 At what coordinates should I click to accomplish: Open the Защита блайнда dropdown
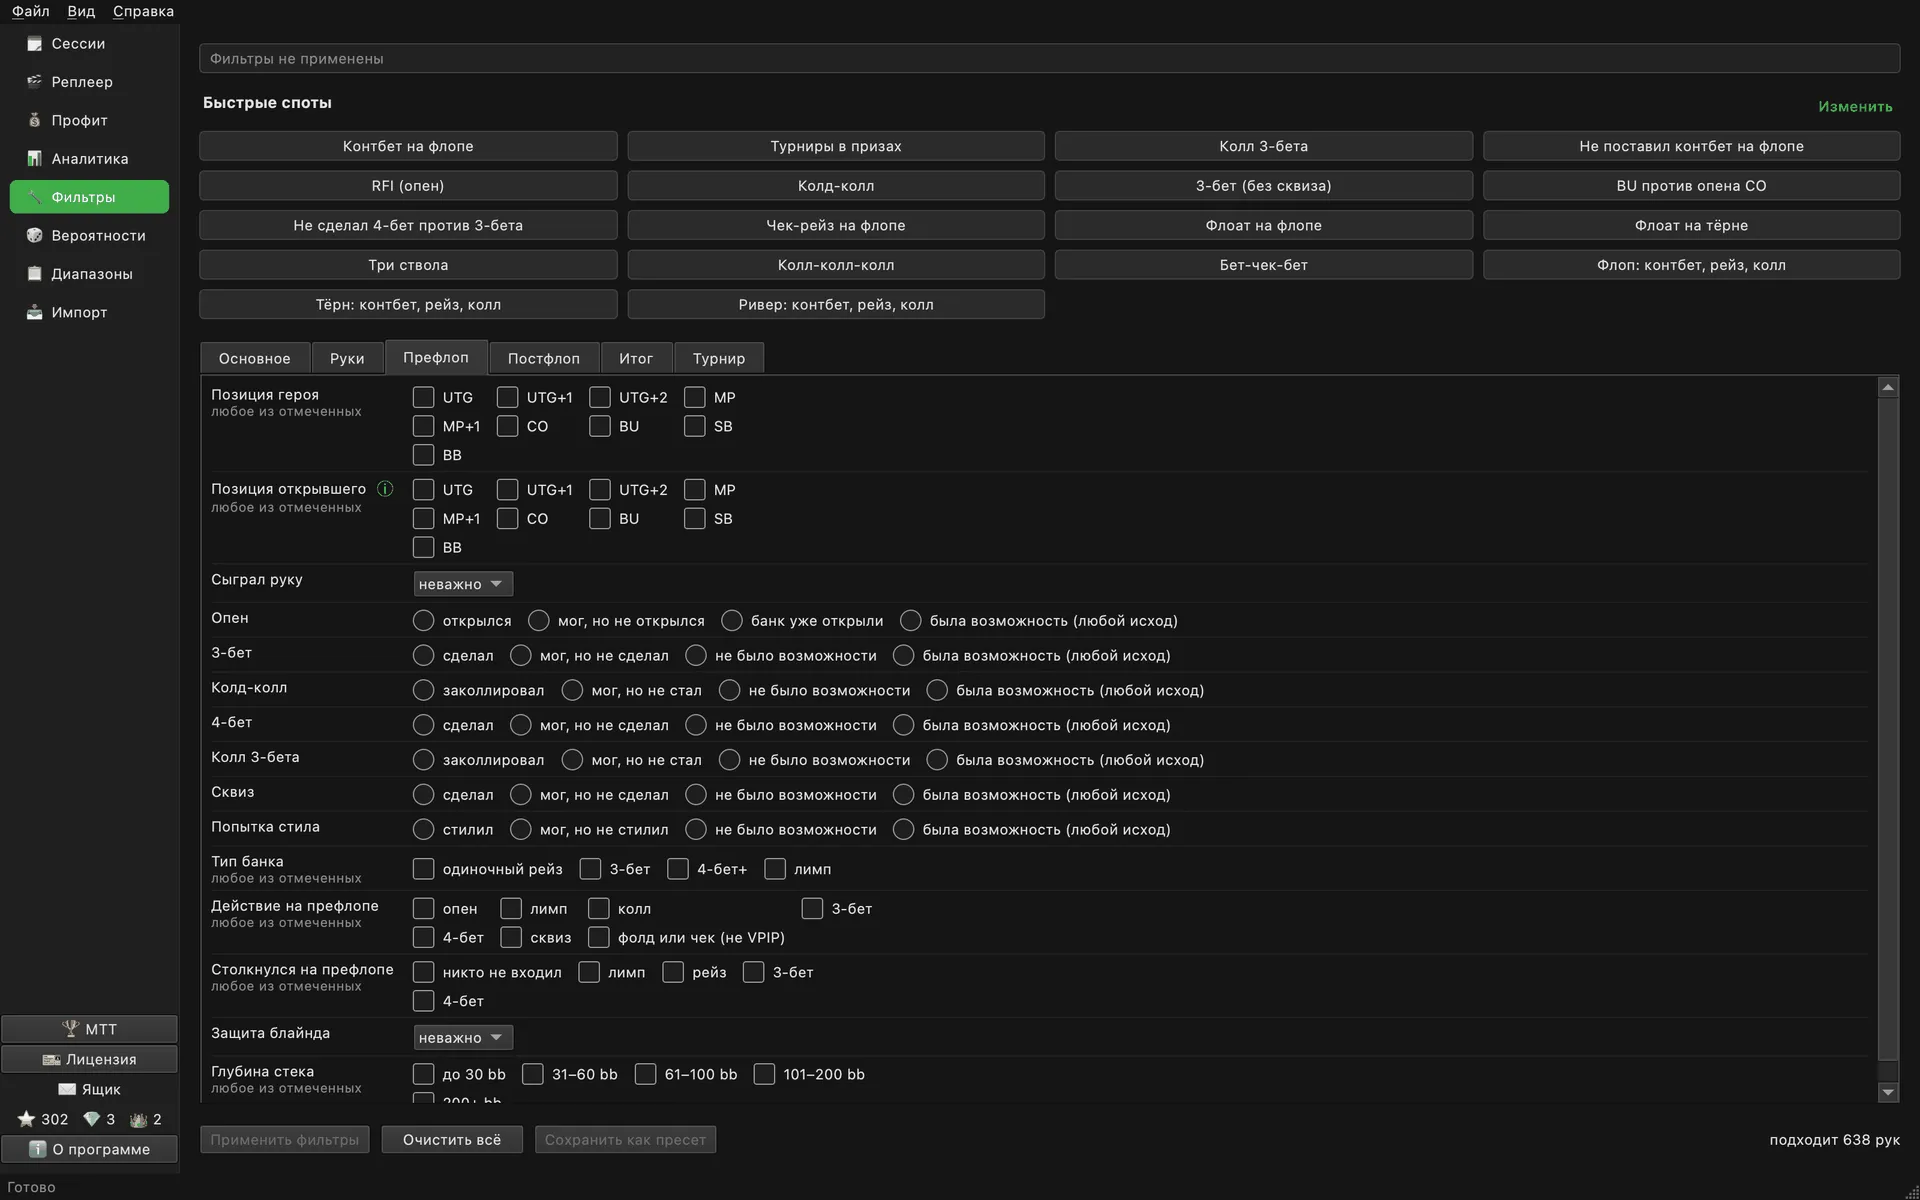click(x=463, y=1038)
